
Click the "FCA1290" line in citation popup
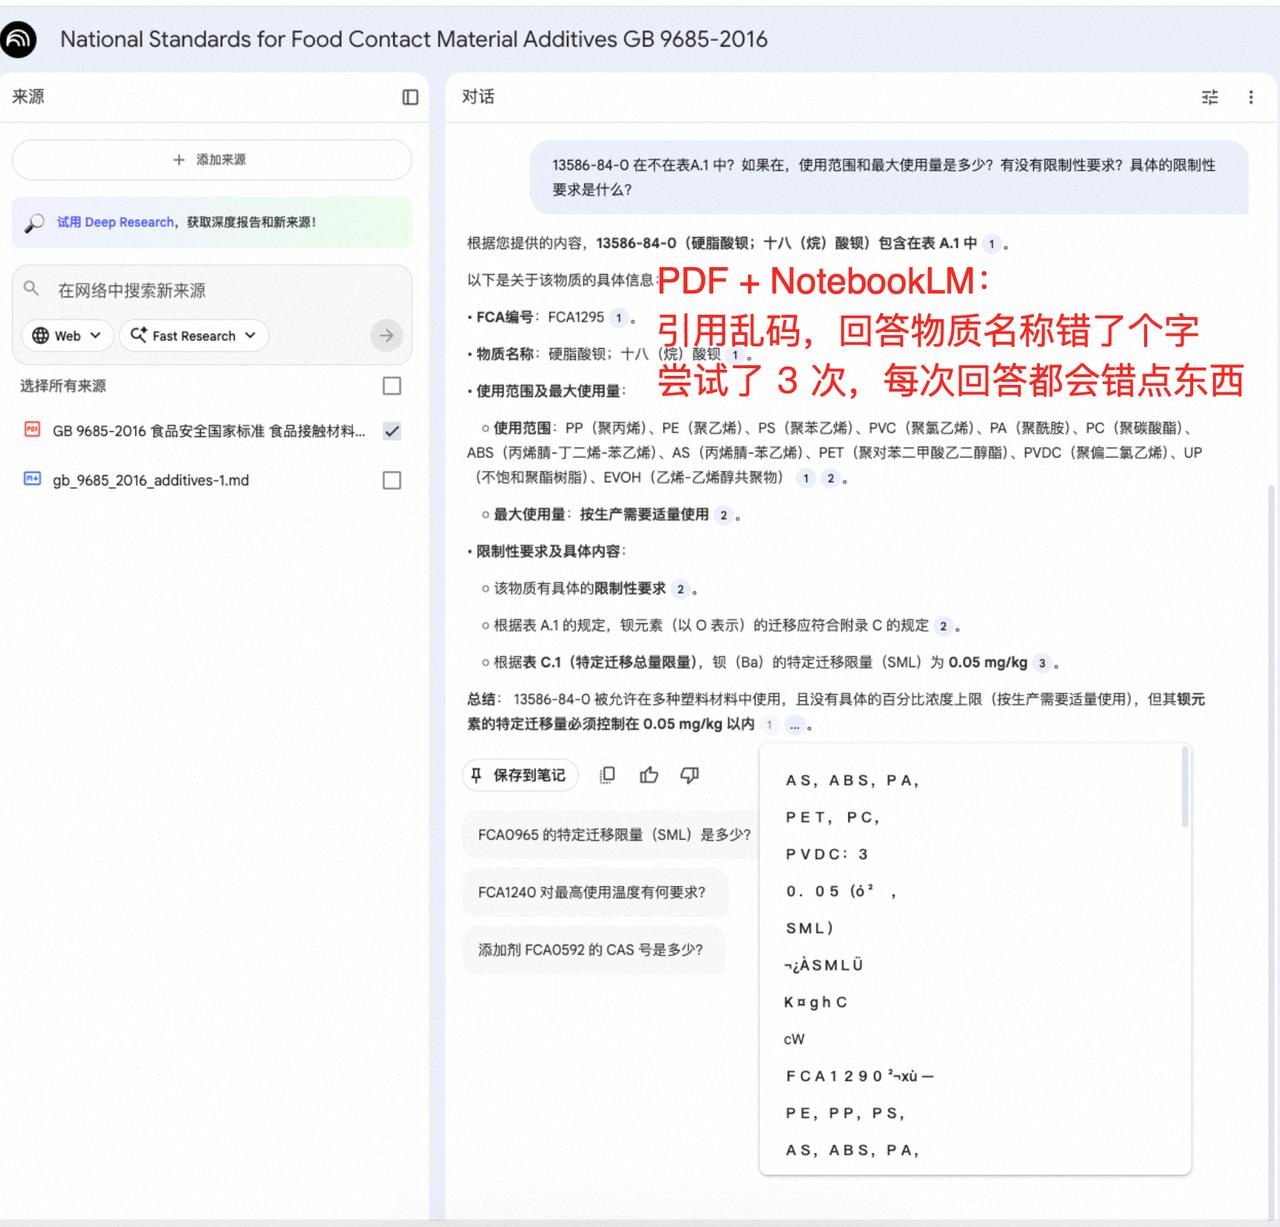click(860, 1077)
